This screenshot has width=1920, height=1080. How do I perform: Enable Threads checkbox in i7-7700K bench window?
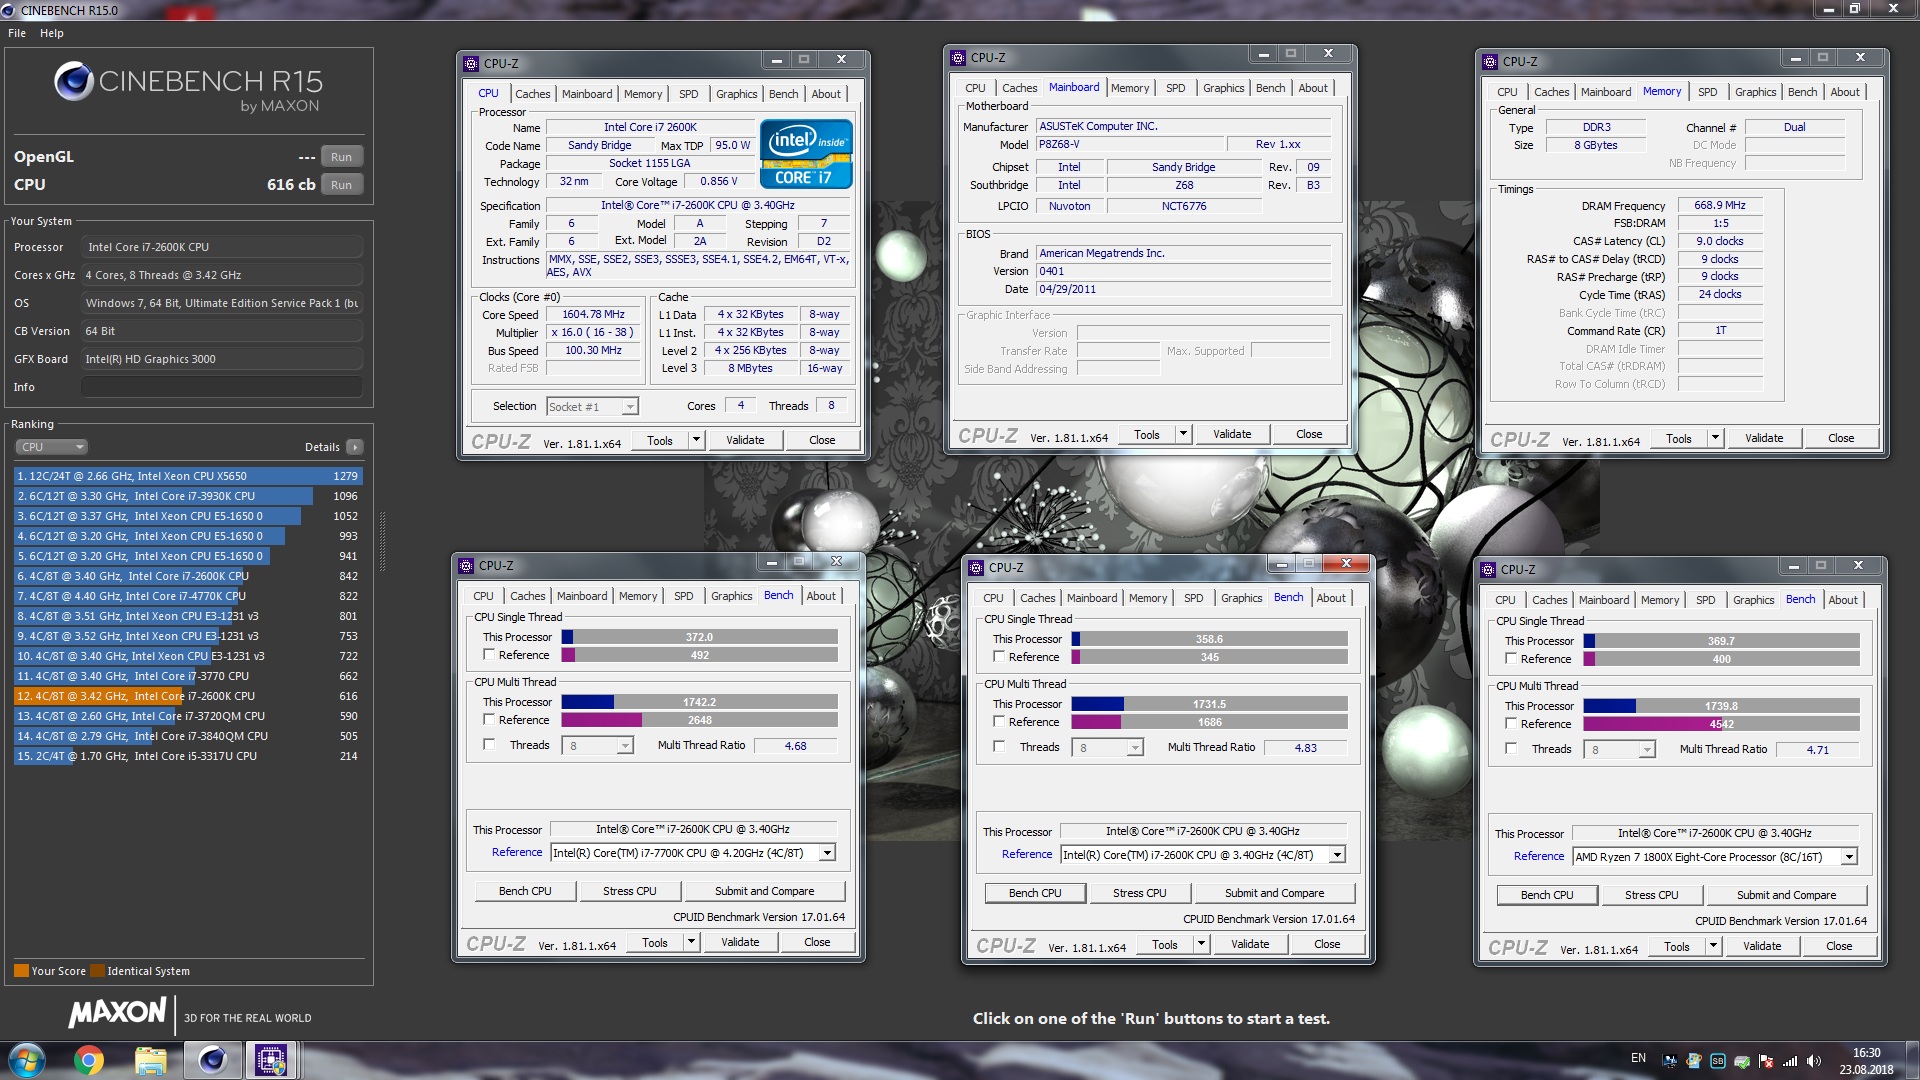pos(489,744)
